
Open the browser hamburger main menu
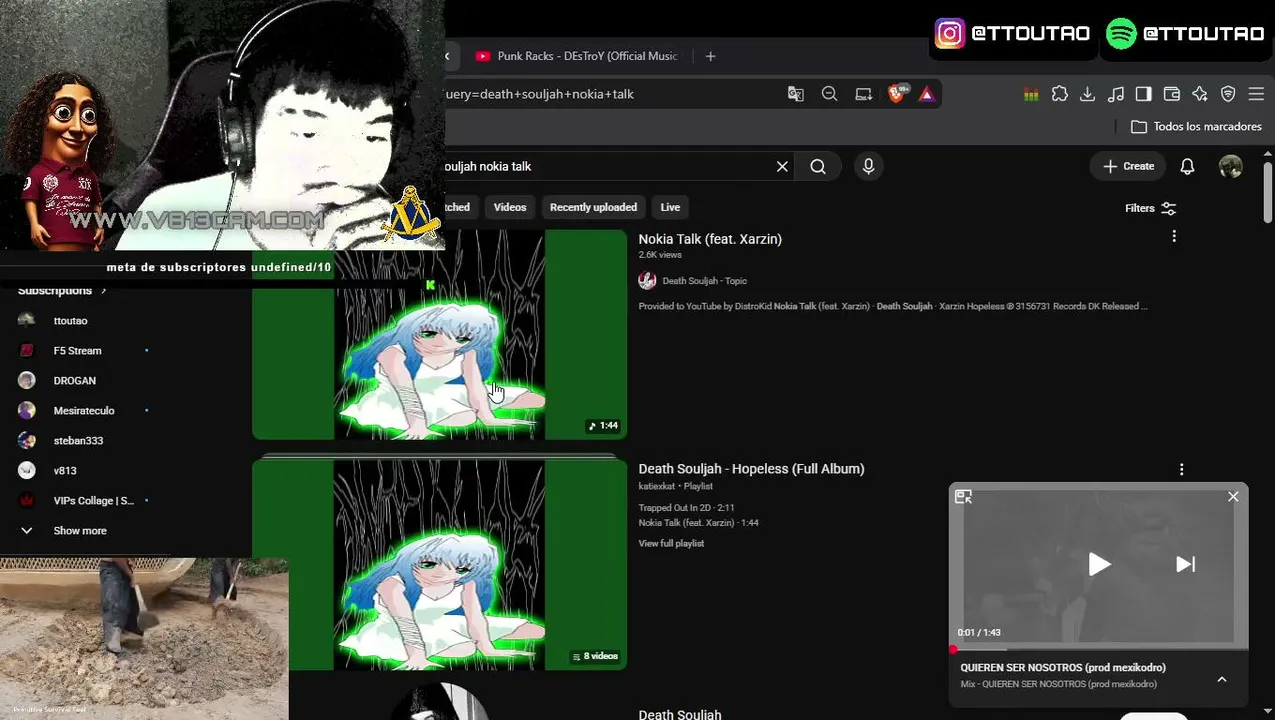tap(1256, 94)
